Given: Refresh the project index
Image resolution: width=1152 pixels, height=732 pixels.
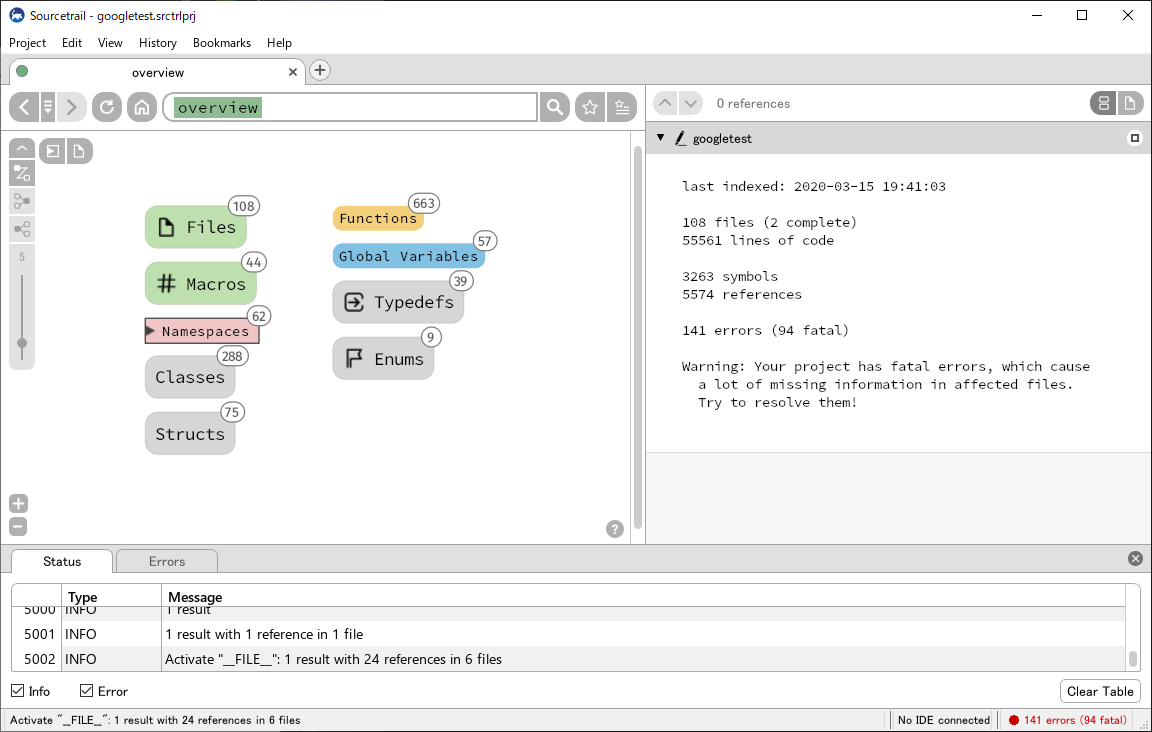Looking at the screenshot, I should tap(107, 107).
